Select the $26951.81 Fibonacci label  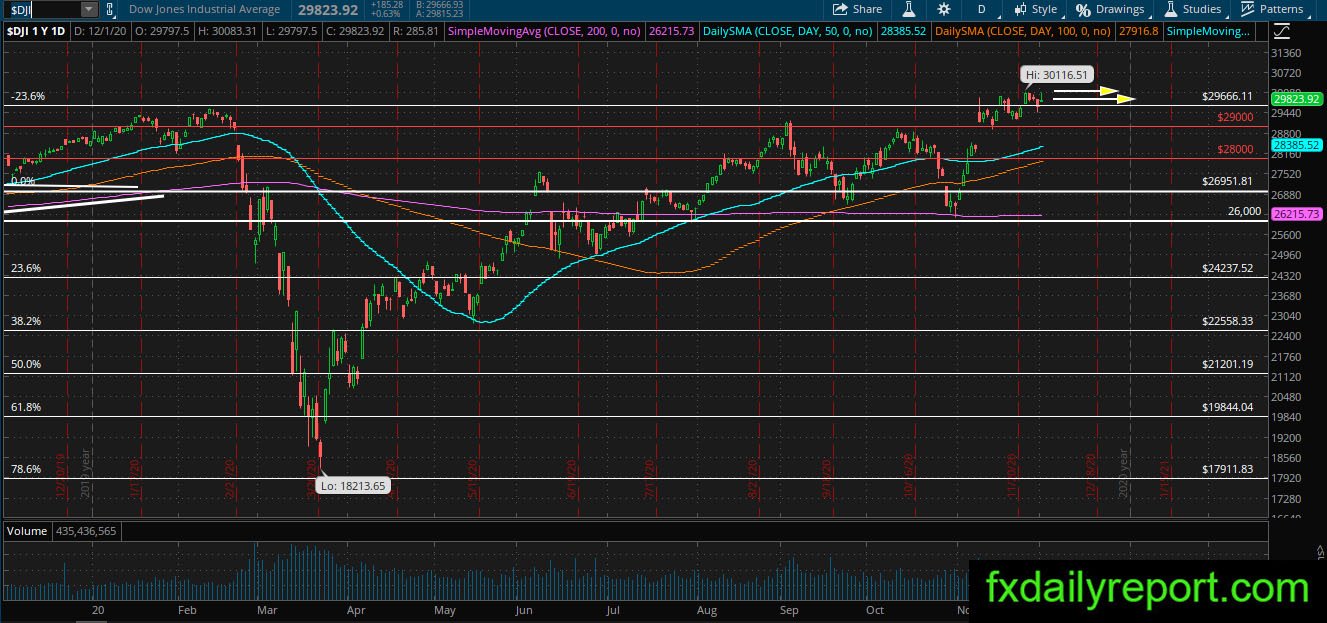(x=1227, y=181)
